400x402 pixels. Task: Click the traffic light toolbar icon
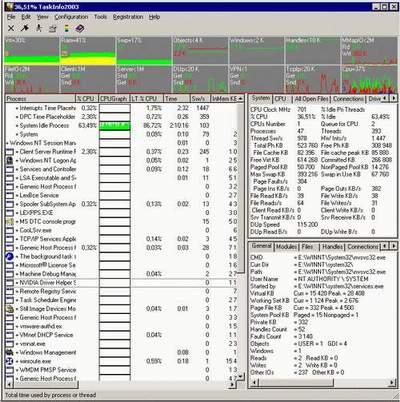coord(66,29)
